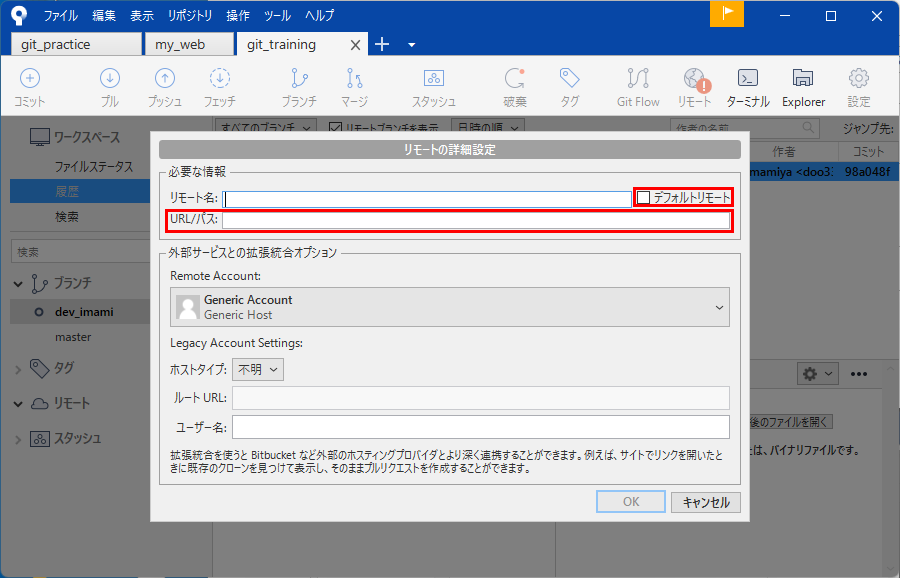The height and width of the screenshot is (578, 900).
Task: Click the リモート名 text field
Action: click(428, 198)
